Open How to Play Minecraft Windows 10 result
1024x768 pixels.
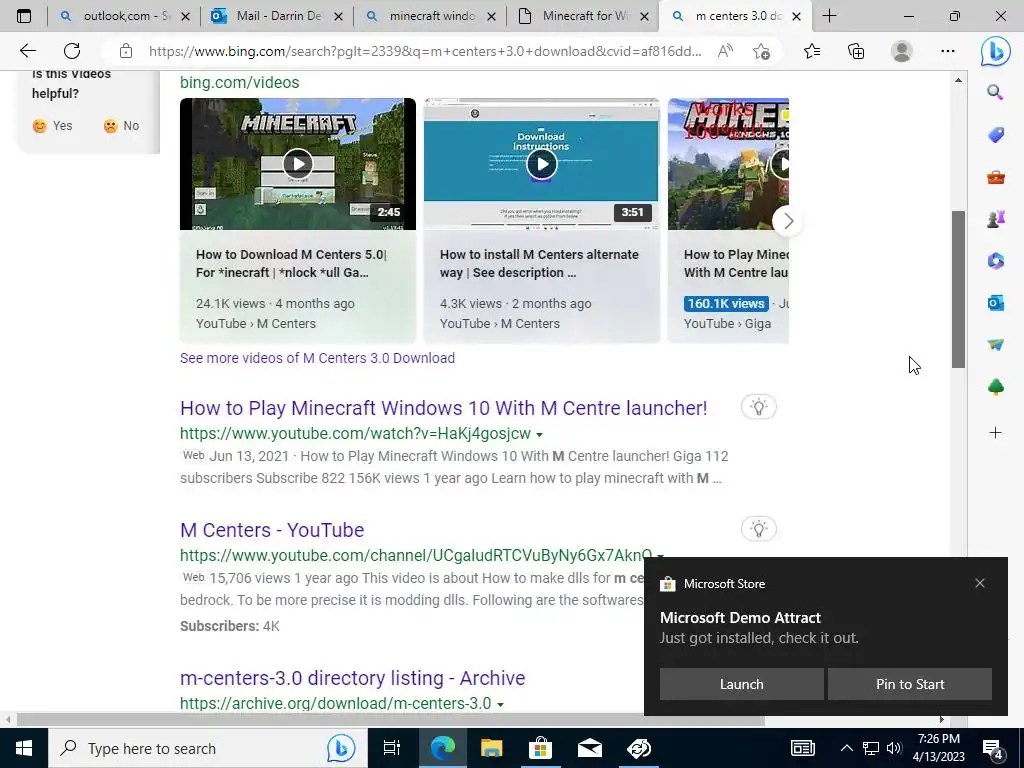[443, 408]
